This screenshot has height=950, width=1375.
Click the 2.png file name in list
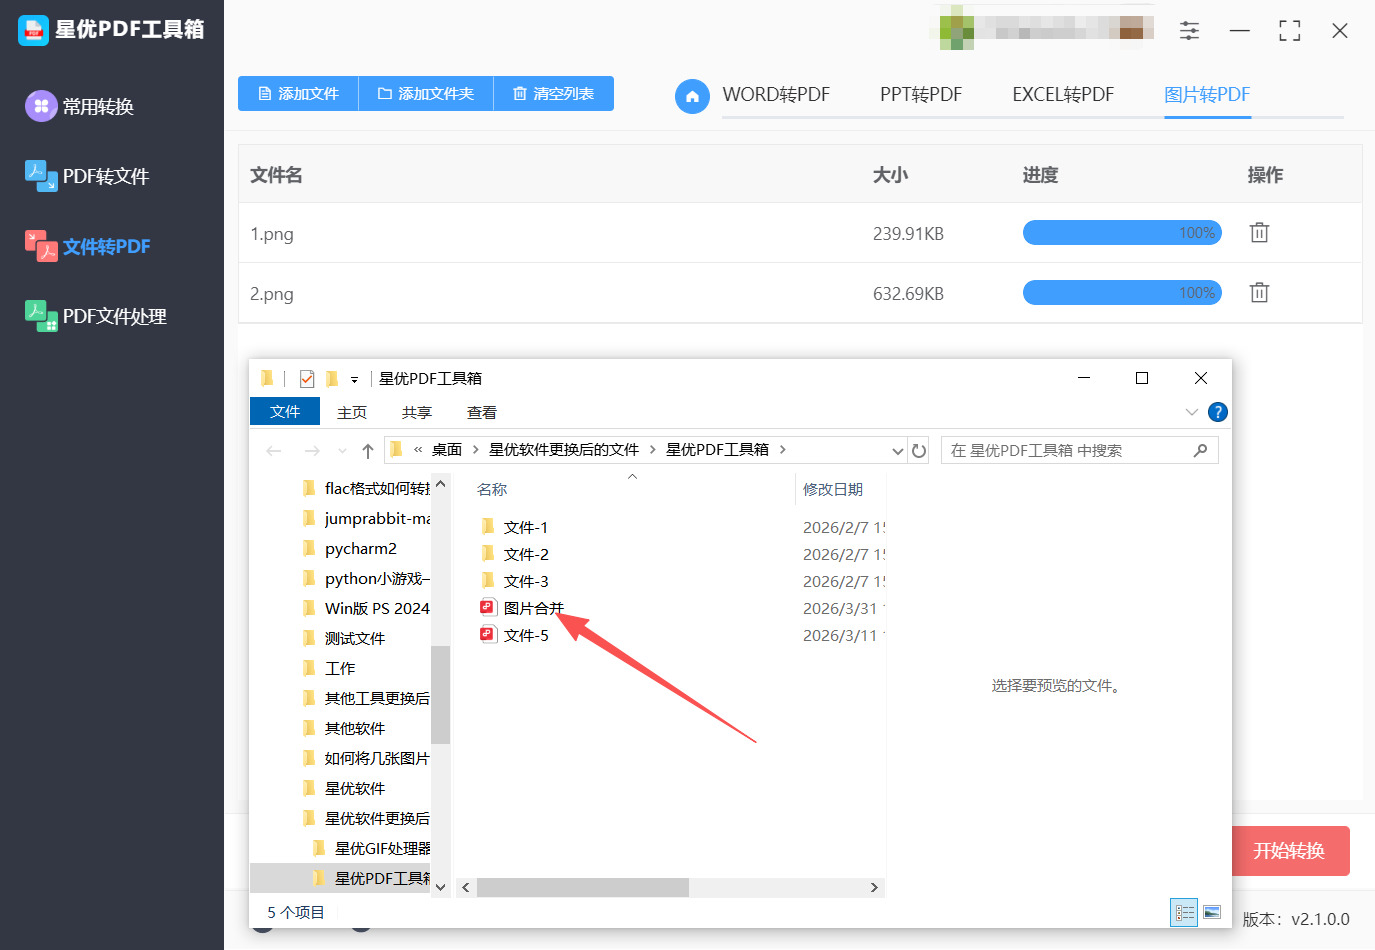tap(272, 294)
